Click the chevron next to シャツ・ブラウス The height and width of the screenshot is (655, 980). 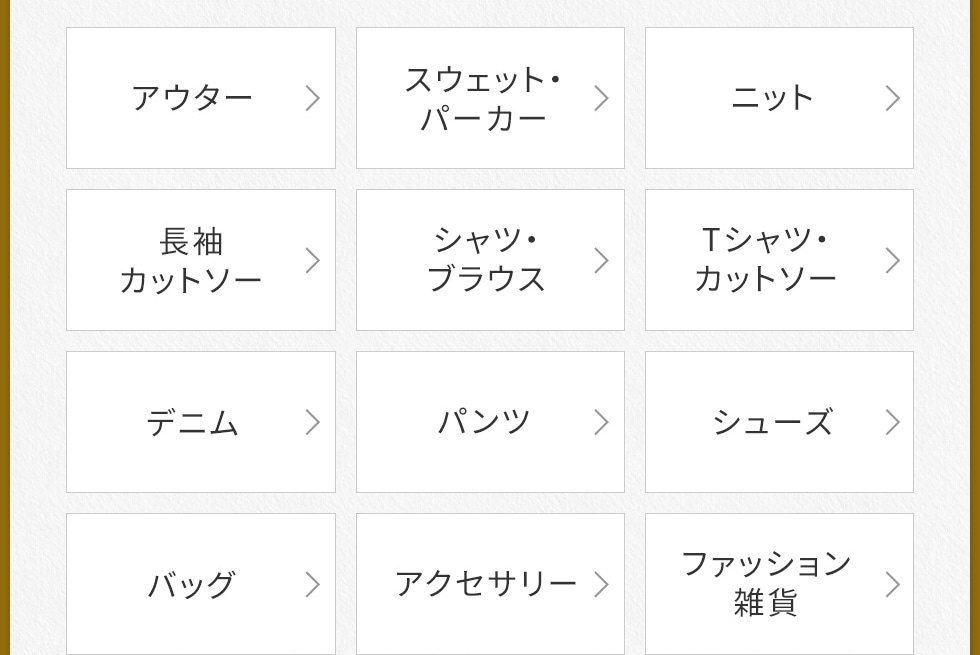602,260
